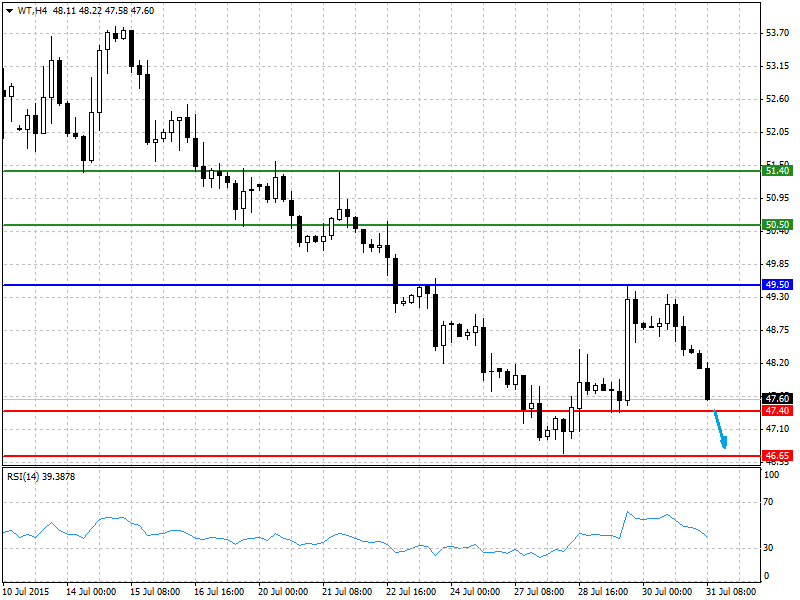Viewport: 800px width, 600px height.
Task: Select the red horizontal line at 46.65
Action: [x=382, y=456]
